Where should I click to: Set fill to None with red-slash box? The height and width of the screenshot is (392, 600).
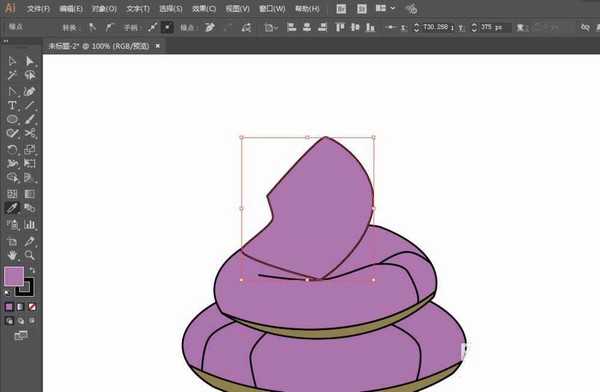click(x=32, y=307)
